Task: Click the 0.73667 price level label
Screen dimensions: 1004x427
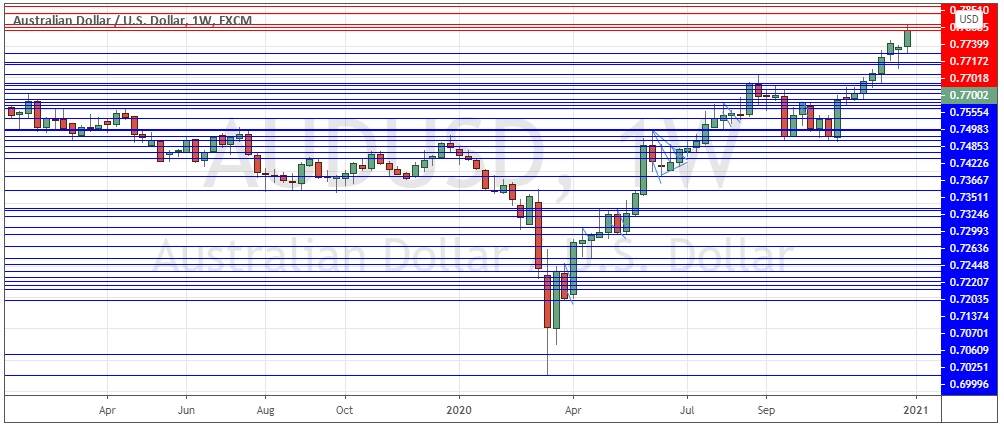Action: pyautogui.click(x=970, y=180)
